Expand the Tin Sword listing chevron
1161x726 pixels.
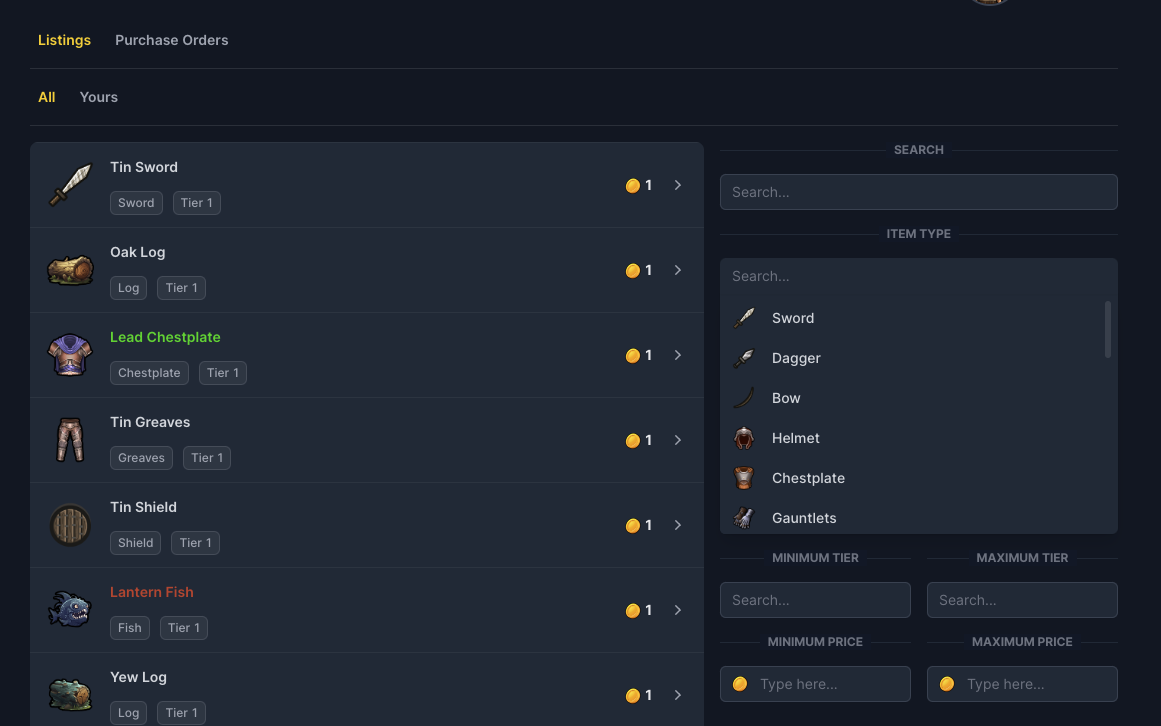click(x=678, y=185)
